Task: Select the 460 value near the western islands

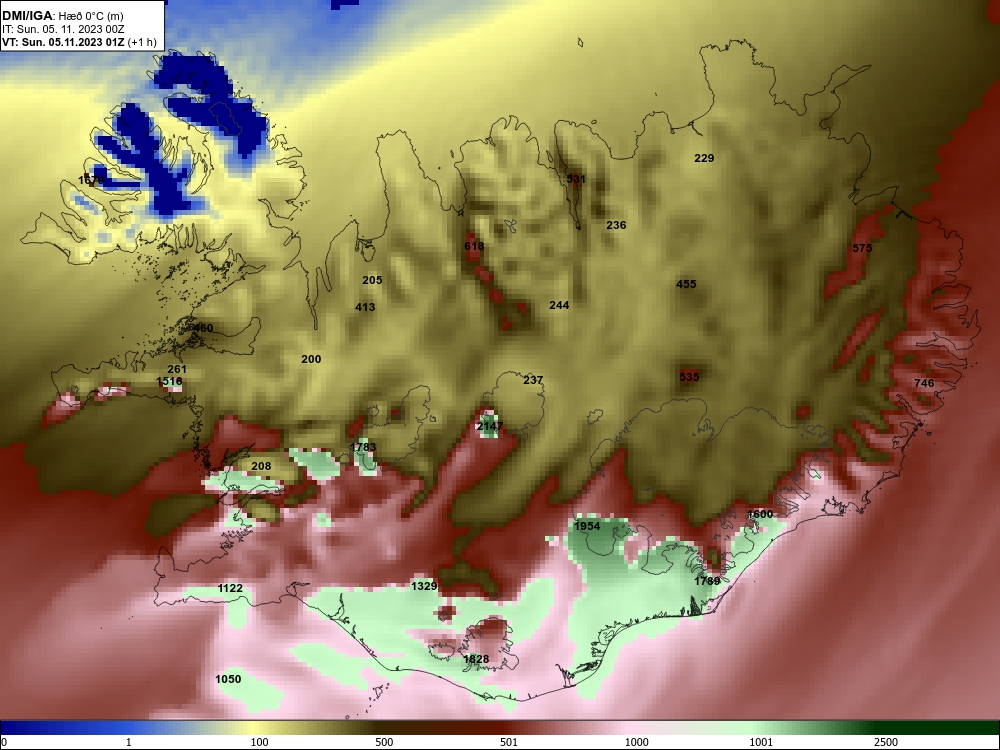Action: [203, 328]
